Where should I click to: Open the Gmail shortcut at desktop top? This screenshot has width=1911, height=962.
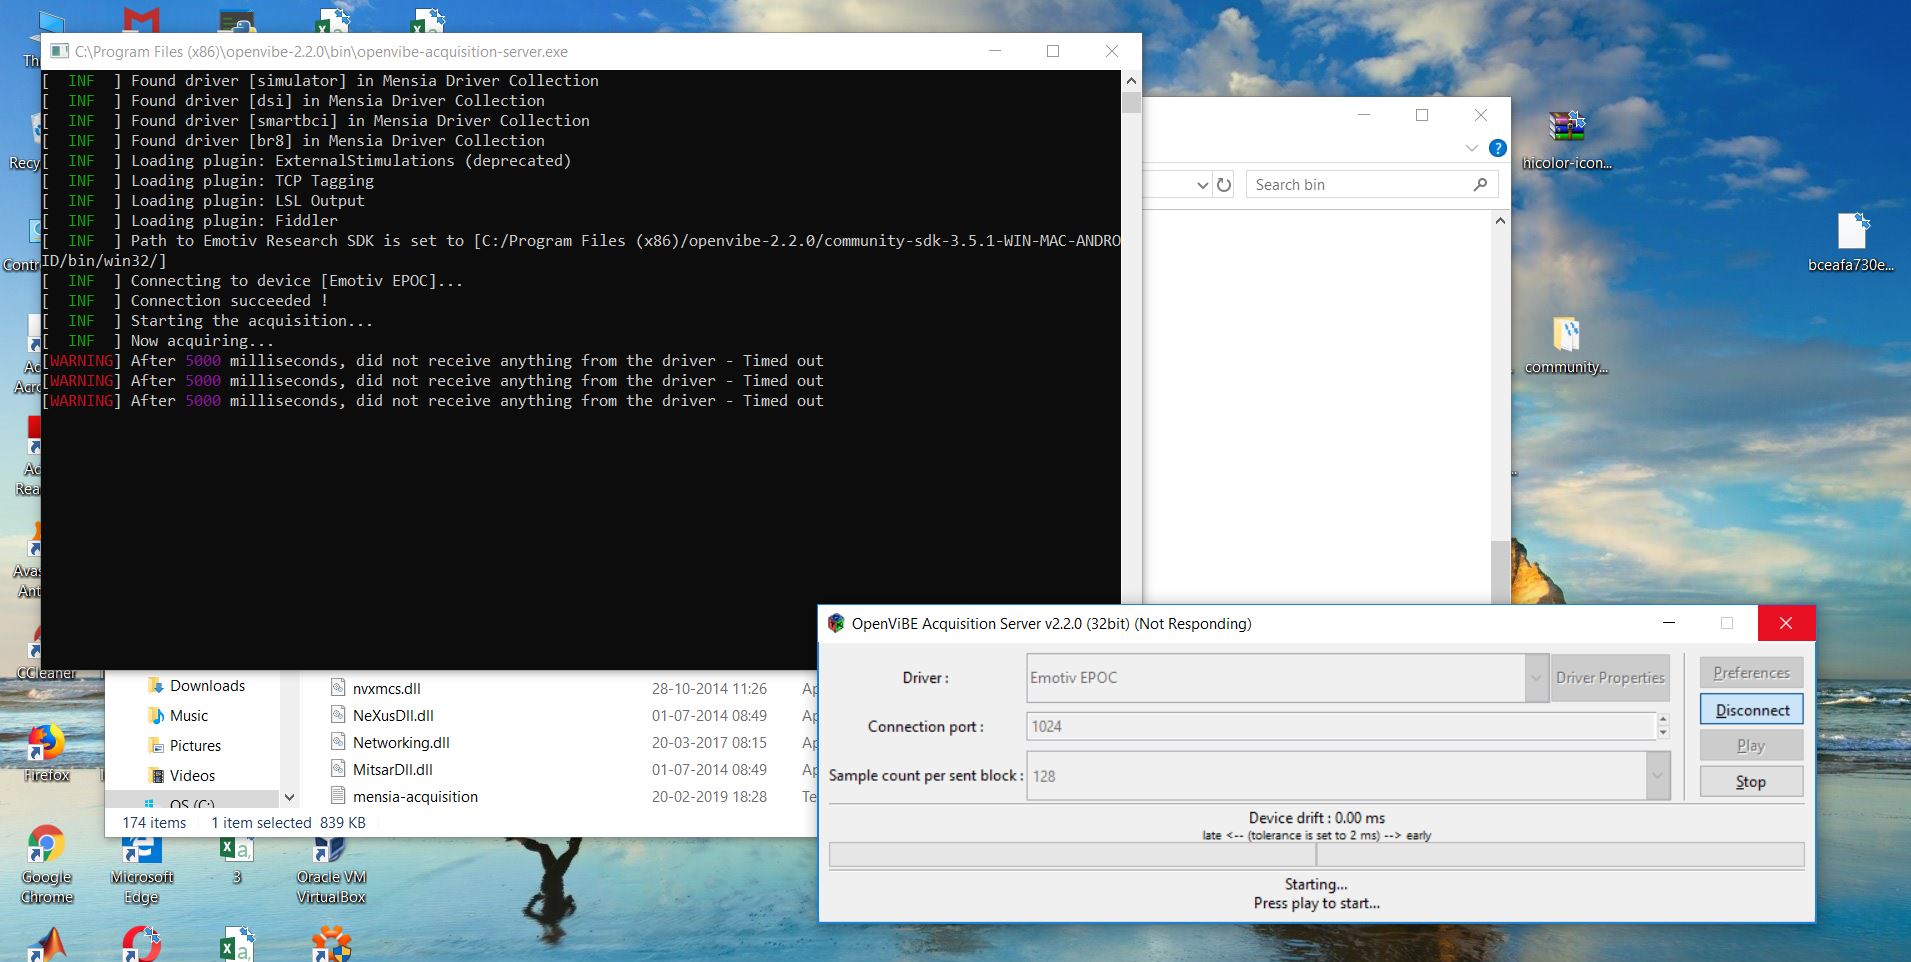[x=142, y=19]
